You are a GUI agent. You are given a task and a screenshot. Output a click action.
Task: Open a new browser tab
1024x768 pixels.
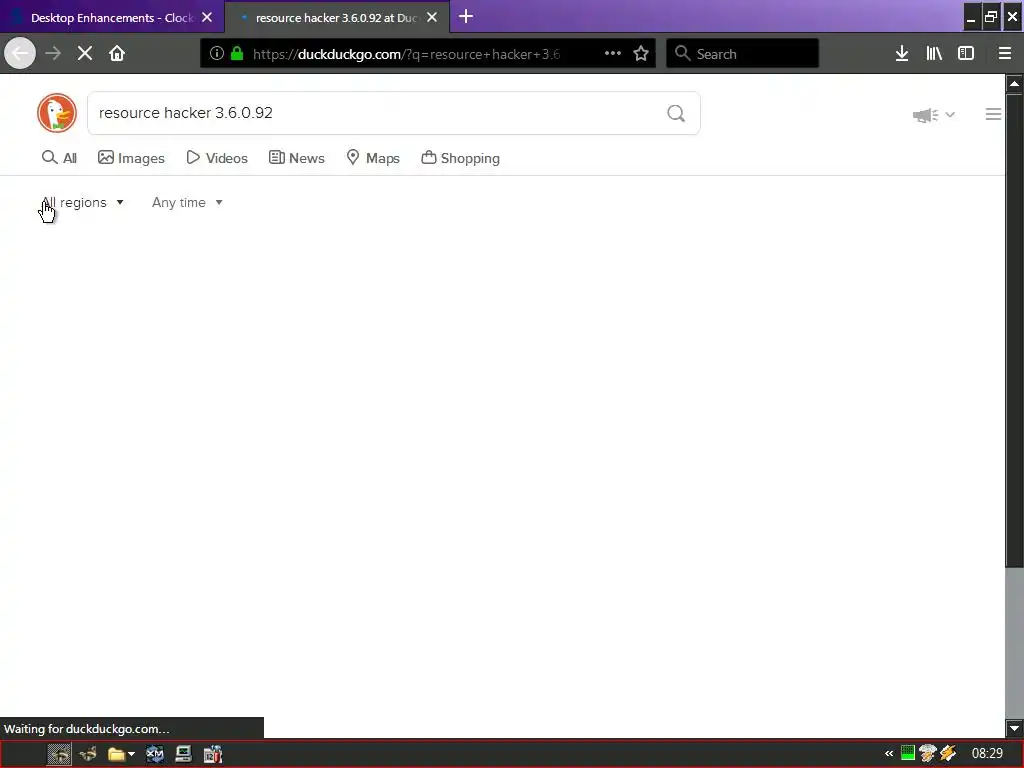coord(466,17)
